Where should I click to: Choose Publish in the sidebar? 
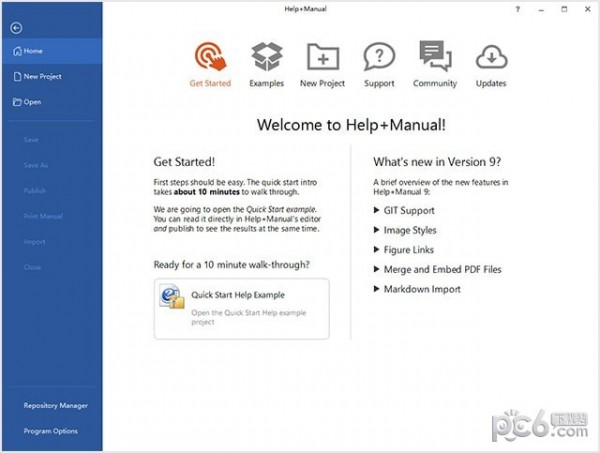tap(35, 191)
